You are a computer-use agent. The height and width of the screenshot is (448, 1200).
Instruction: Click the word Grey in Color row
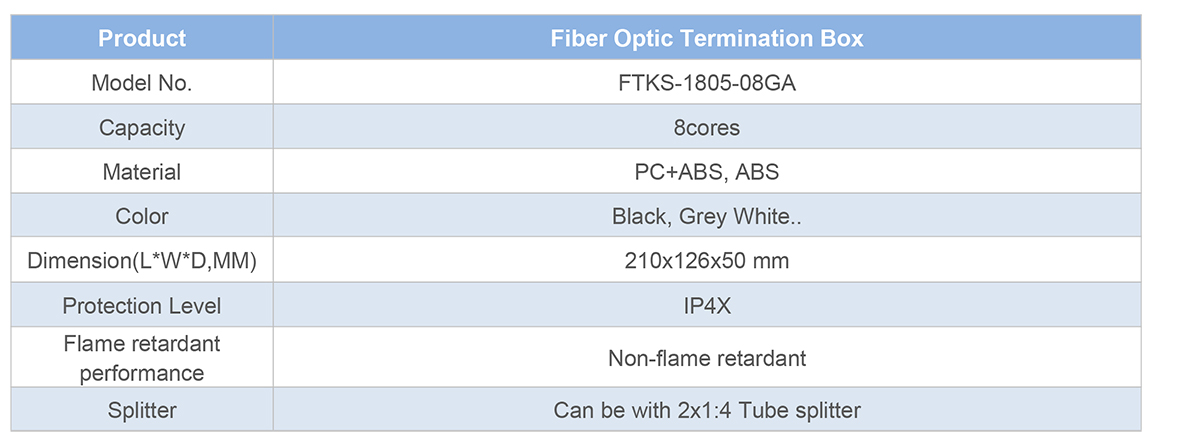(x=704, y=217)
